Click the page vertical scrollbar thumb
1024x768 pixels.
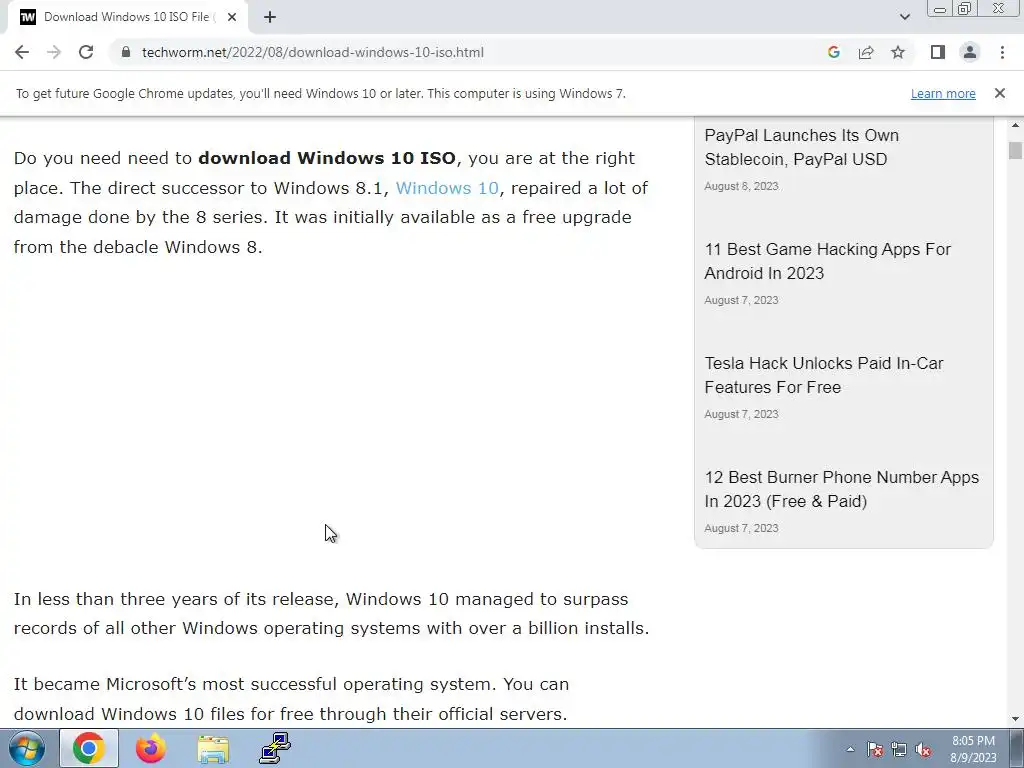click(x=1015, y=150)
